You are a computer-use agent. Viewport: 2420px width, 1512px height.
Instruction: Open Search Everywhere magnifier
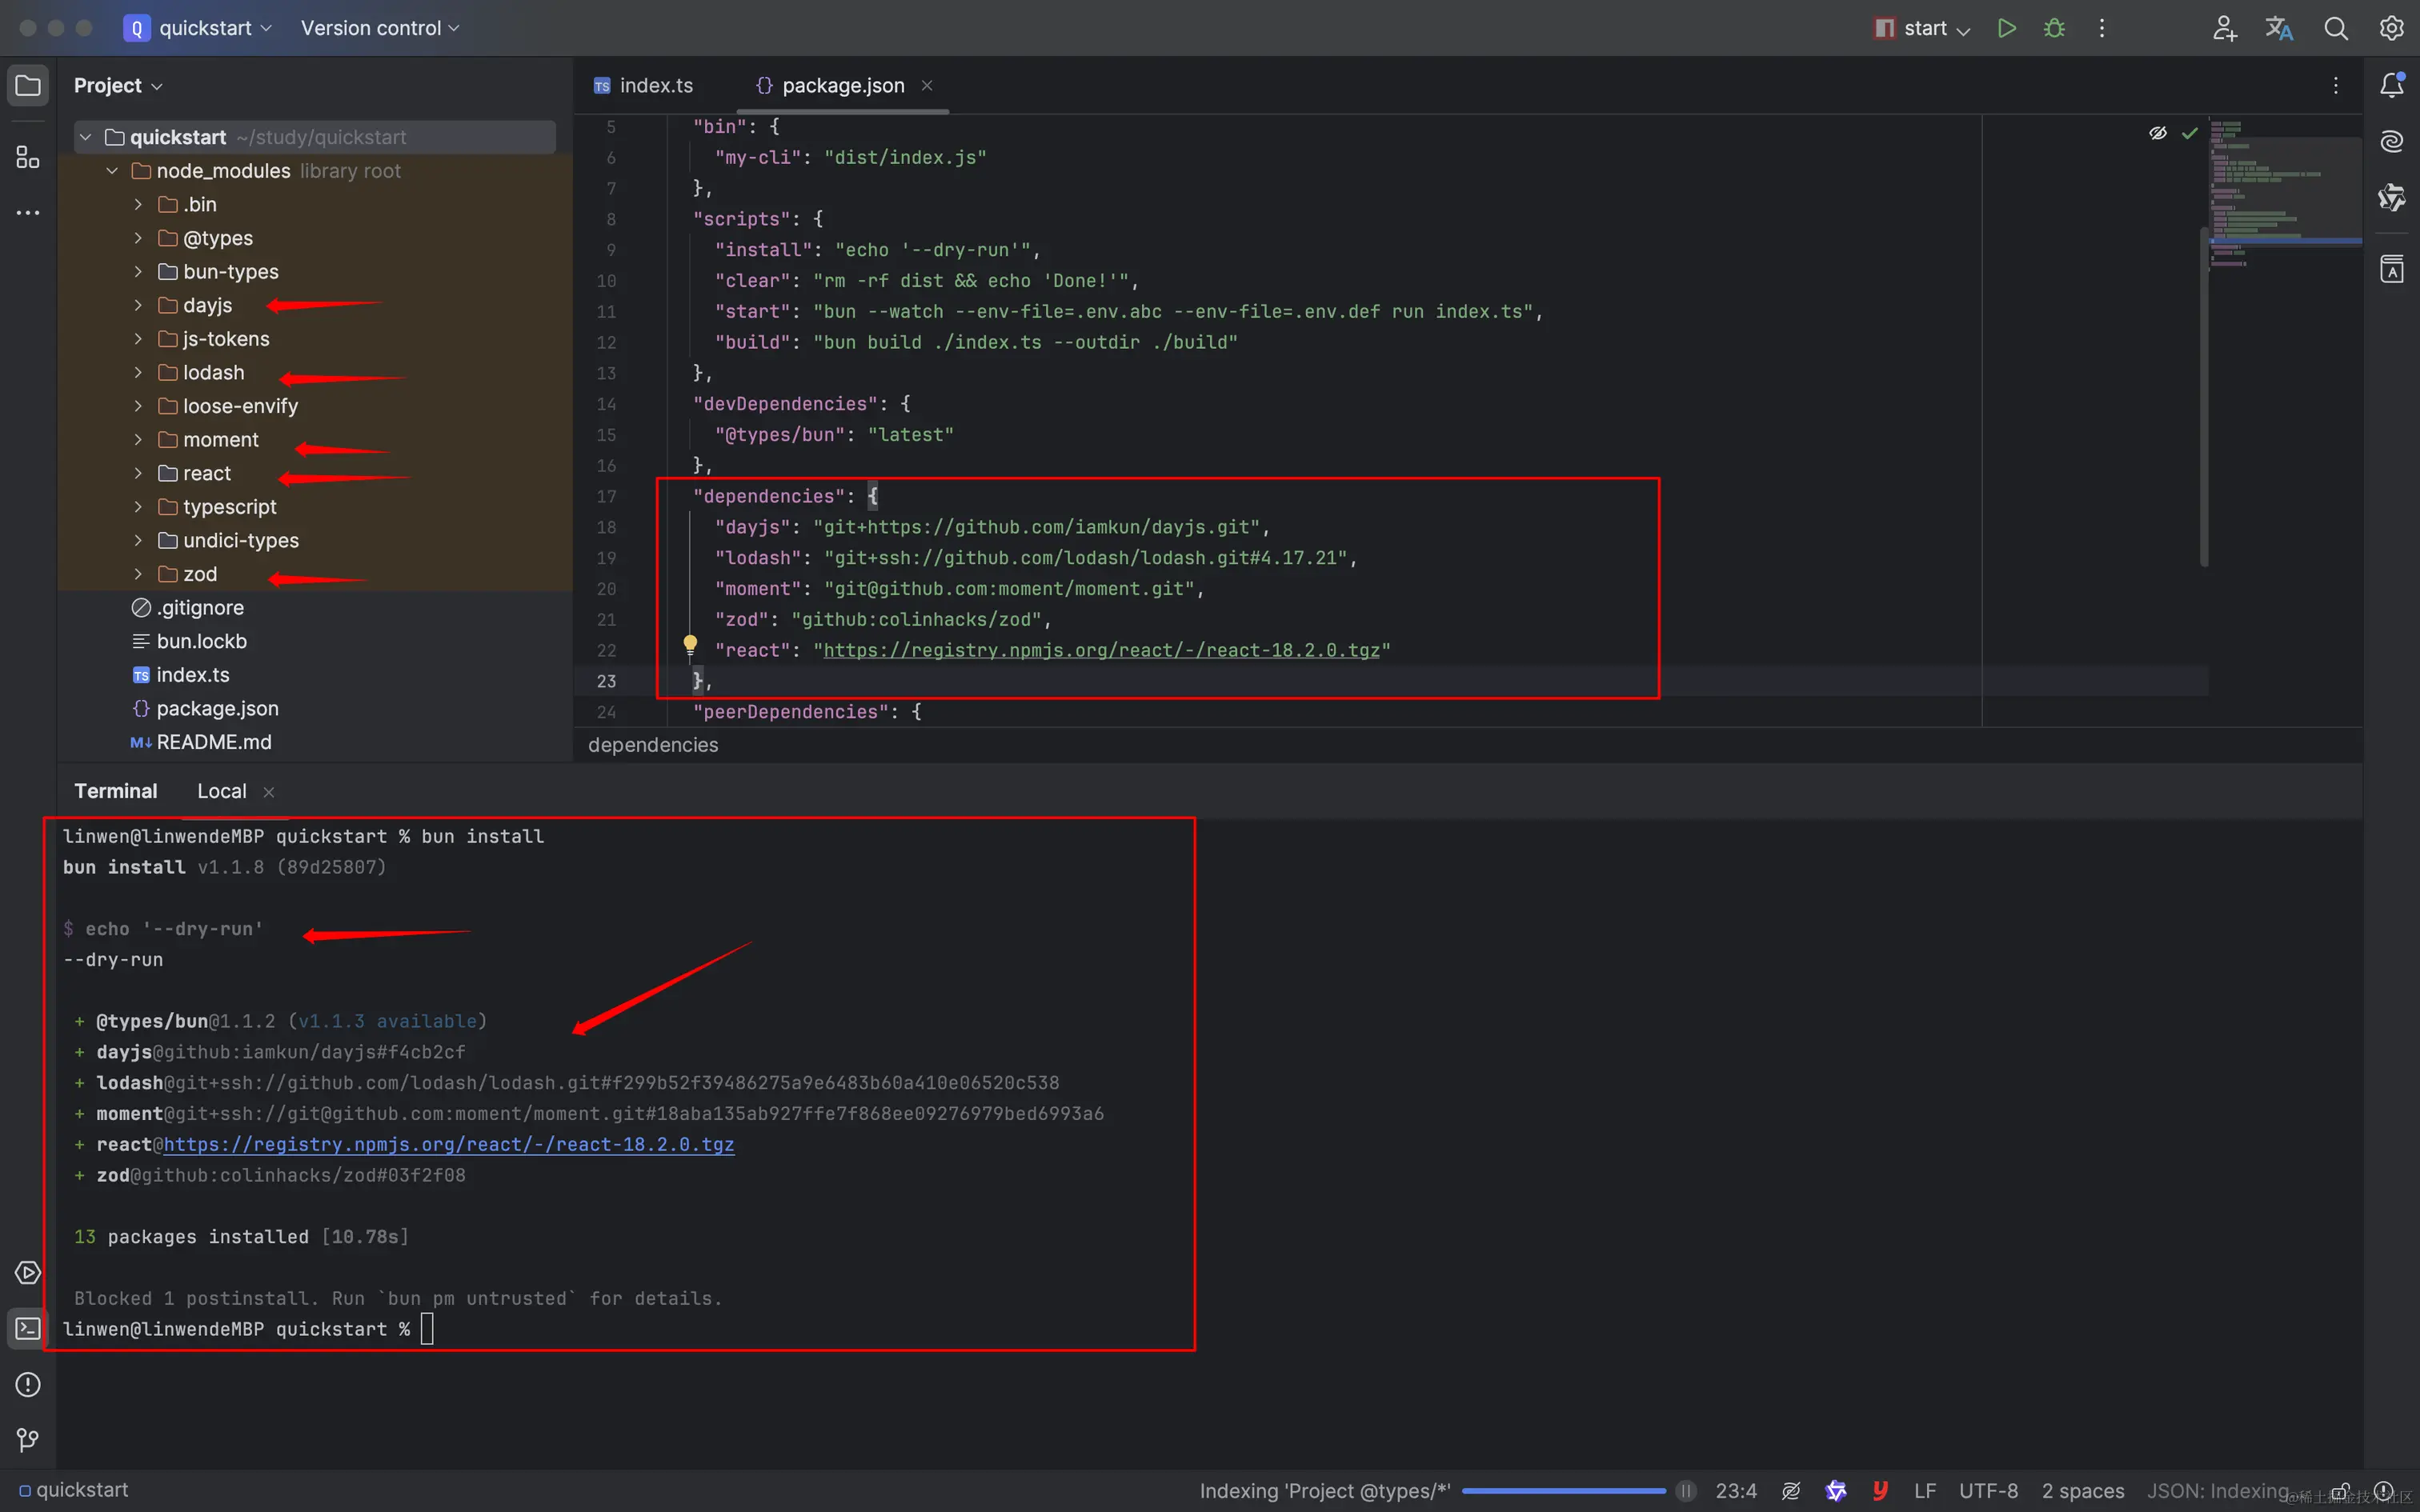[2335, 28]
